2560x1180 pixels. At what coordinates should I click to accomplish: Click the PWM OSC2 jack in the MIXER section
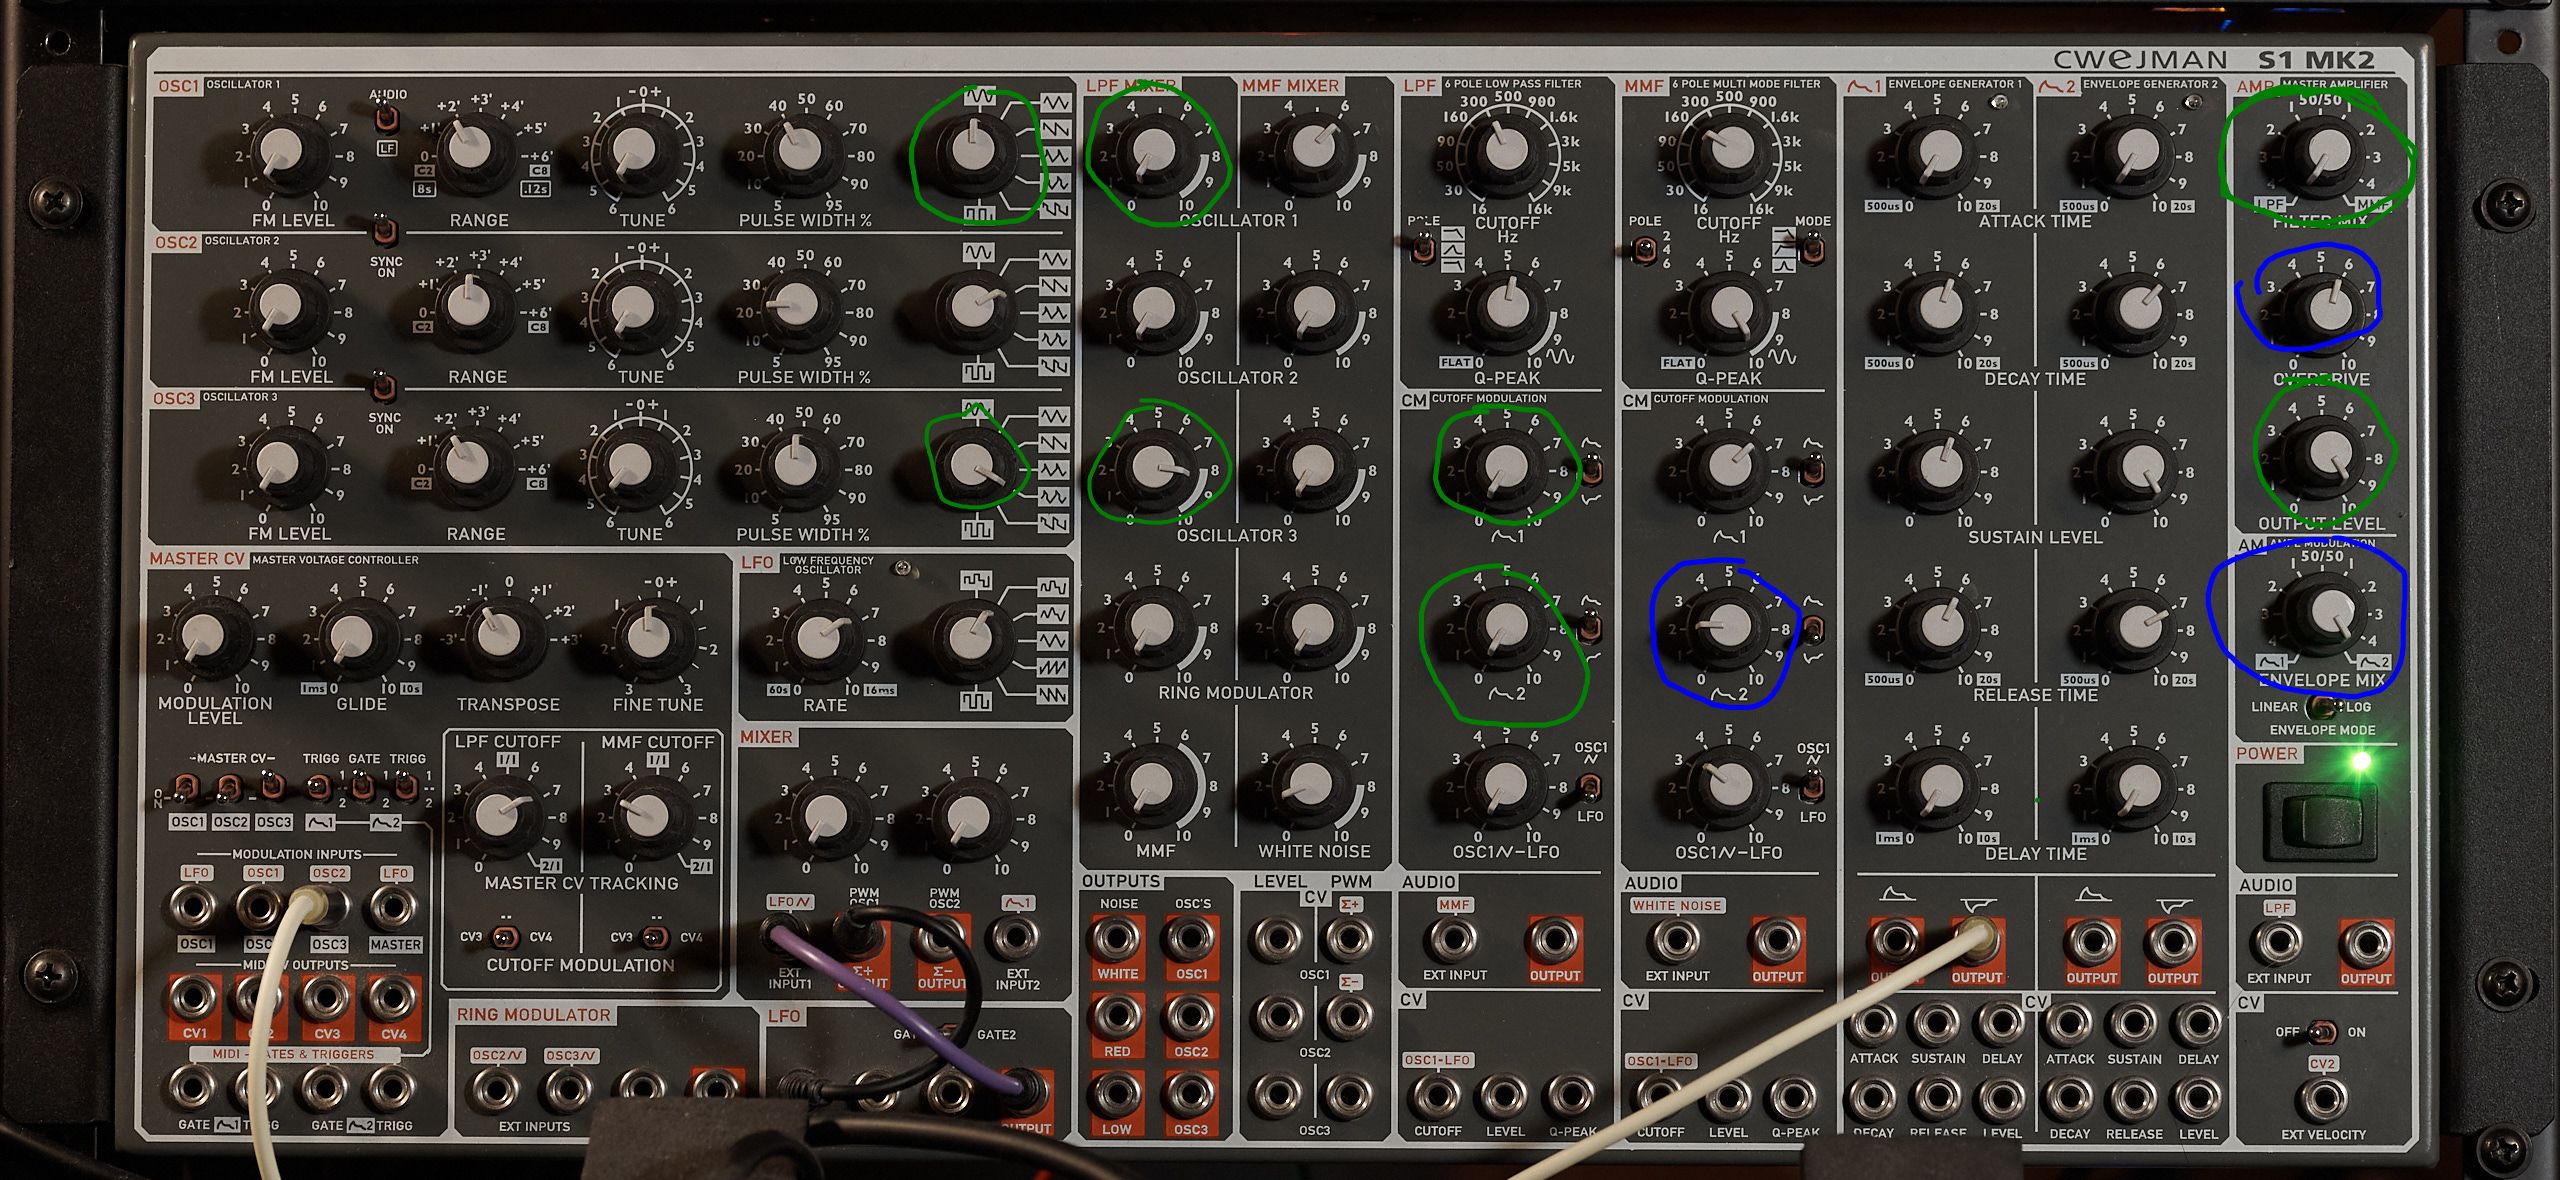pyautogui.click(x=941, y=940)
